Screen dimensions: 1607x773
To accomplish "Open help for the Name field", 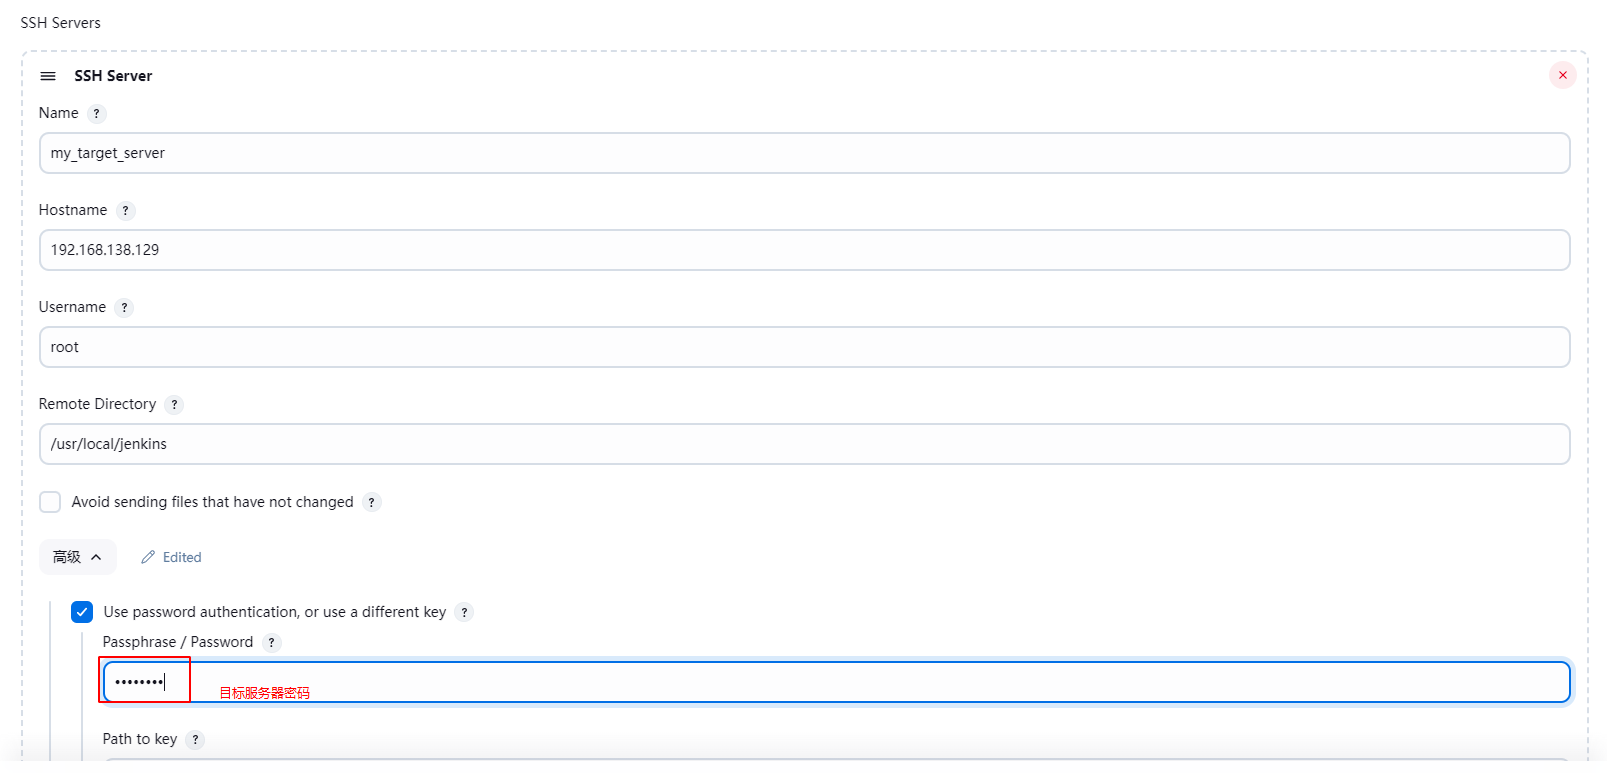I will pos(96,114).
